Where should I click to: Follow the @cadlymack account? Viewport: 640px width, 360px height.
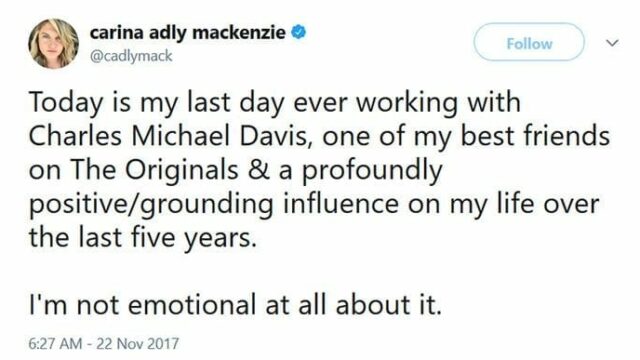pyautogui.click(x=529, y=42)
